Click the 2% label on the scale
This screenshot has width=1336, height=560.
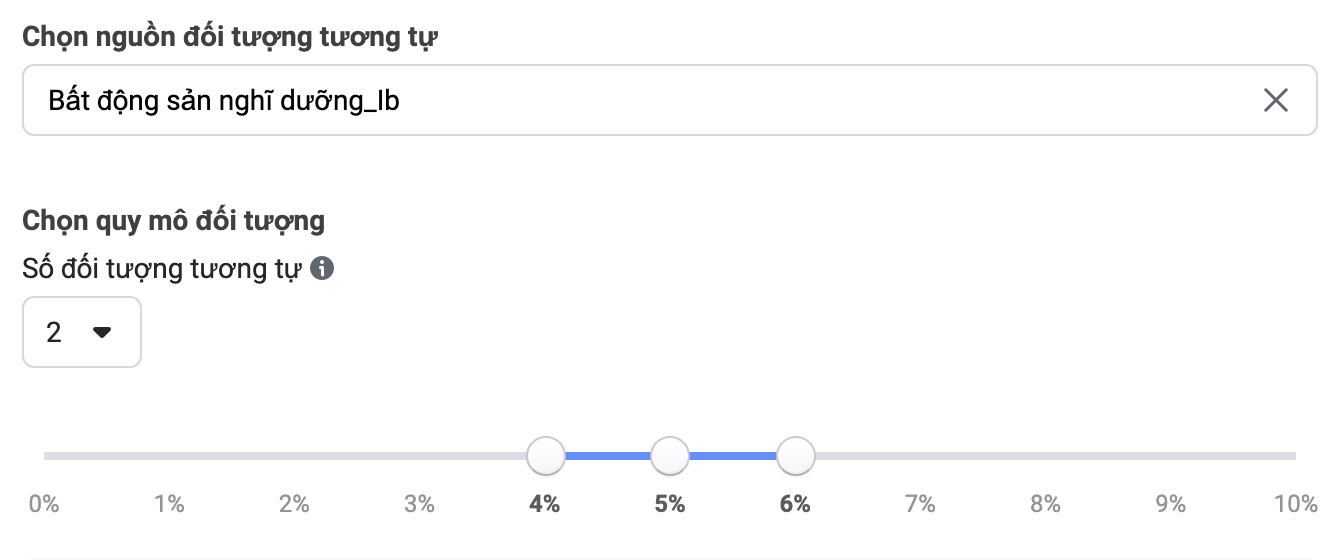pyautogui.click(x=294, y=504)
